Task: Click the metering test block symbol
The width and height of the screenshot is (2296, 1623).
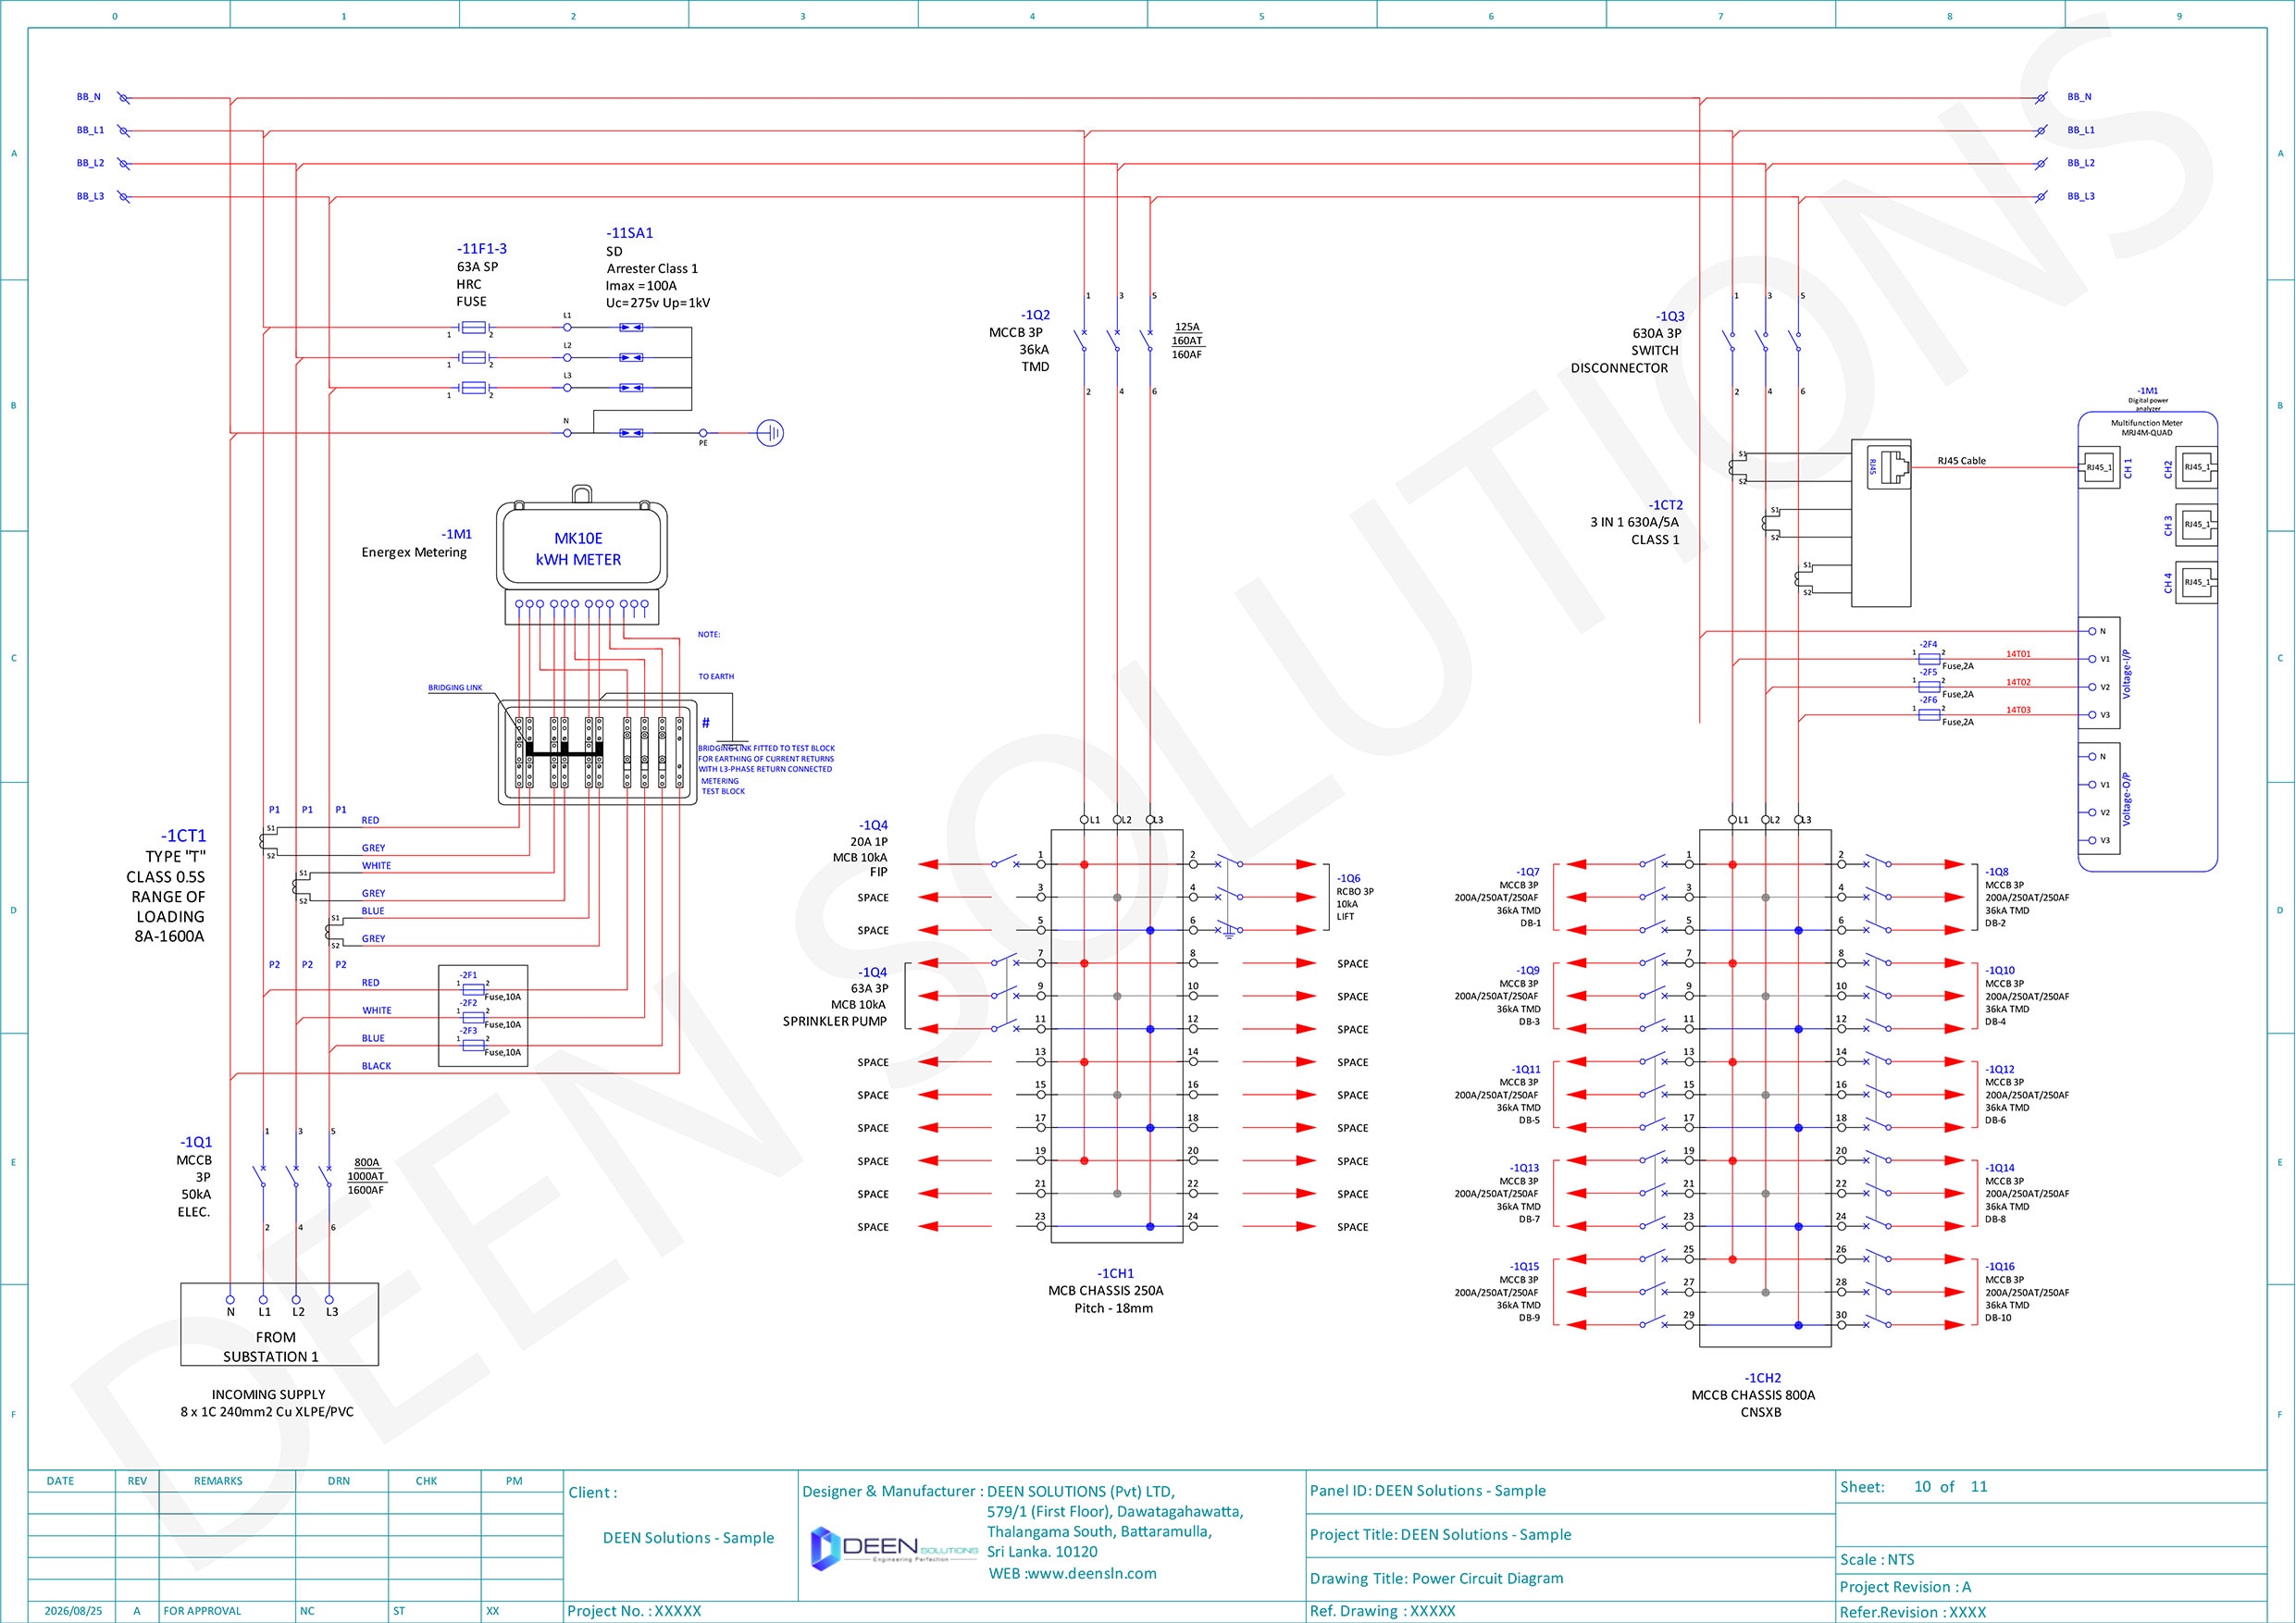Action: (x=597, y=752)
